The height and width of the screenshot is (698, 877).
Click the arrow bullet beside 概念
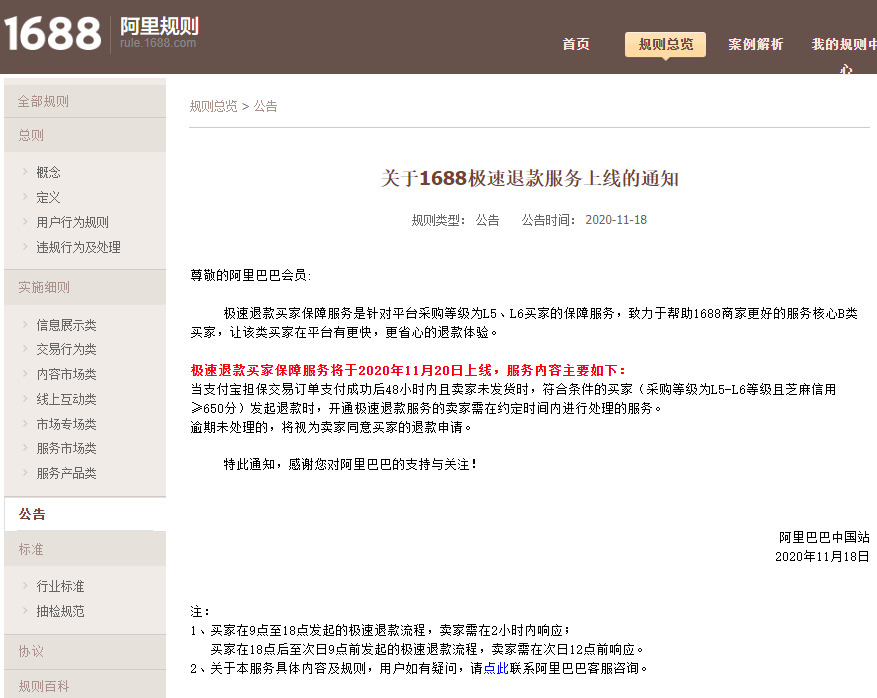tap(25, 171)
